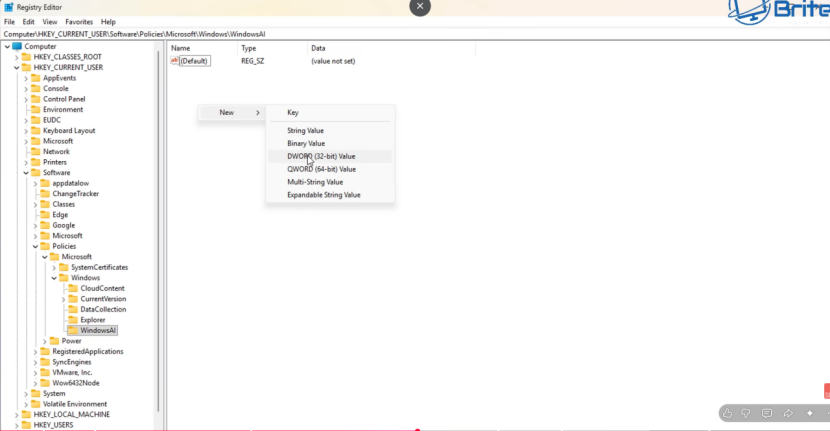830x431 pixels.
Task: Click the Explorer folder icon
Action: (x=73, y=320)
